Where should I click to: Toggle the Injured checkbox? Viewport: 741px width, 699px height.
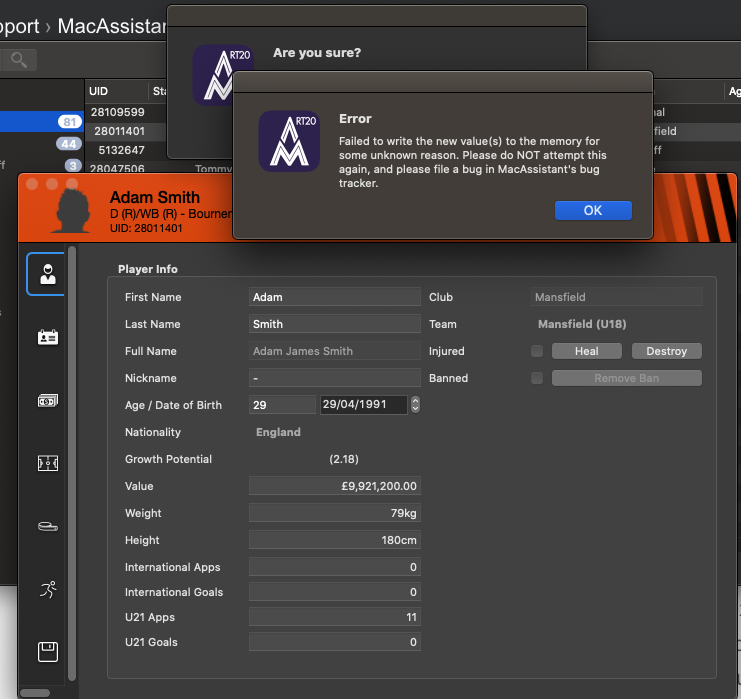537,351
